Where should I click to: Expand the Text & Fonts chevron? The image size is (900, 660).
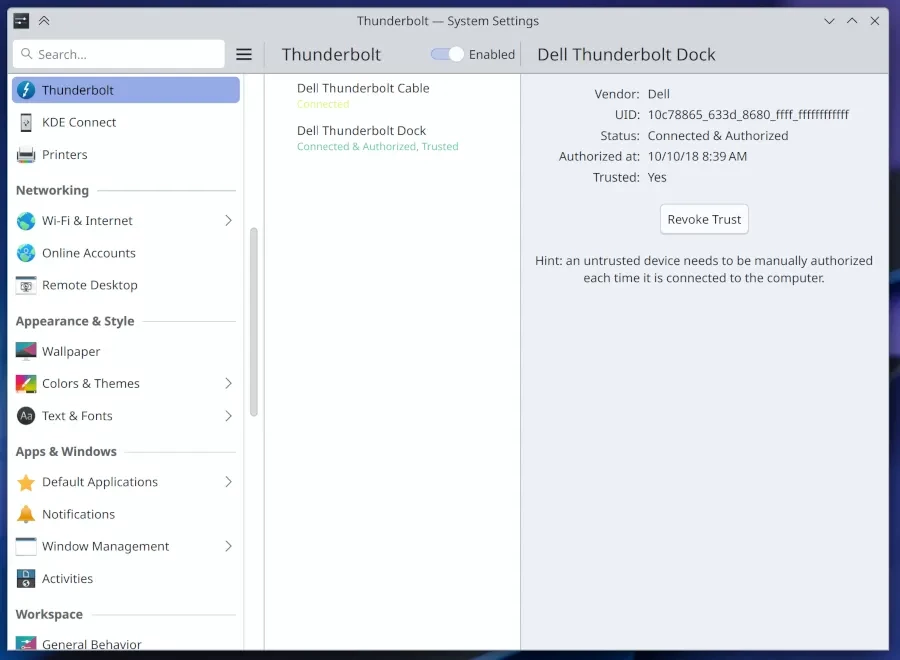pos(228,416)
